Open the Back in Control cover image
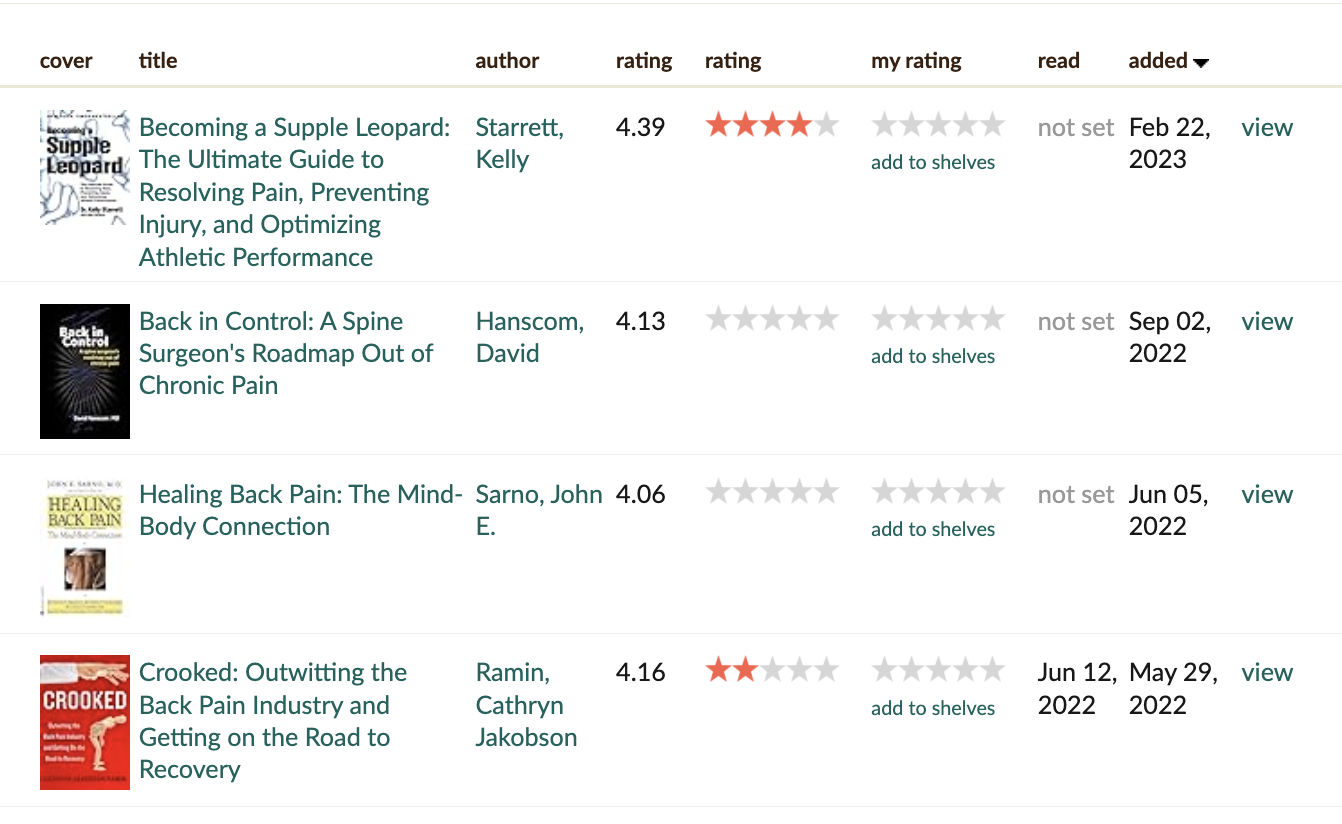This screenshot has width=1342, height=824. click(85, 371)
